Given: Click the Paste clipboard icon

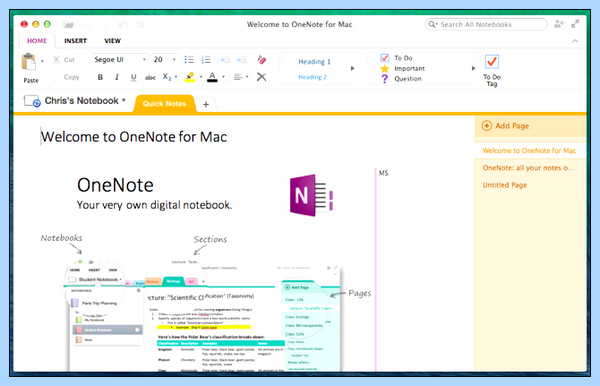Looking at the screenshot, I should [29, 62].
